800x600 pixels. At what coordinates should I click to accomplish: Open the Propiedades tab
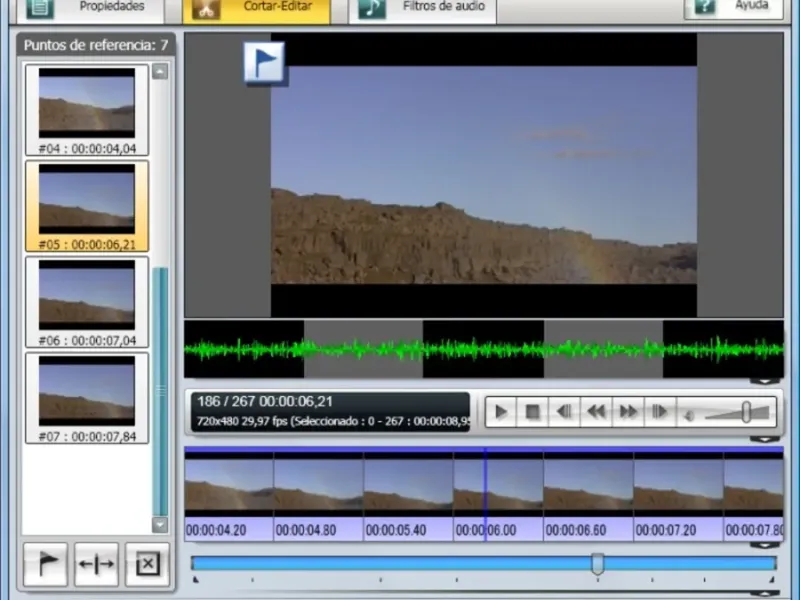(x=90, y=10)
